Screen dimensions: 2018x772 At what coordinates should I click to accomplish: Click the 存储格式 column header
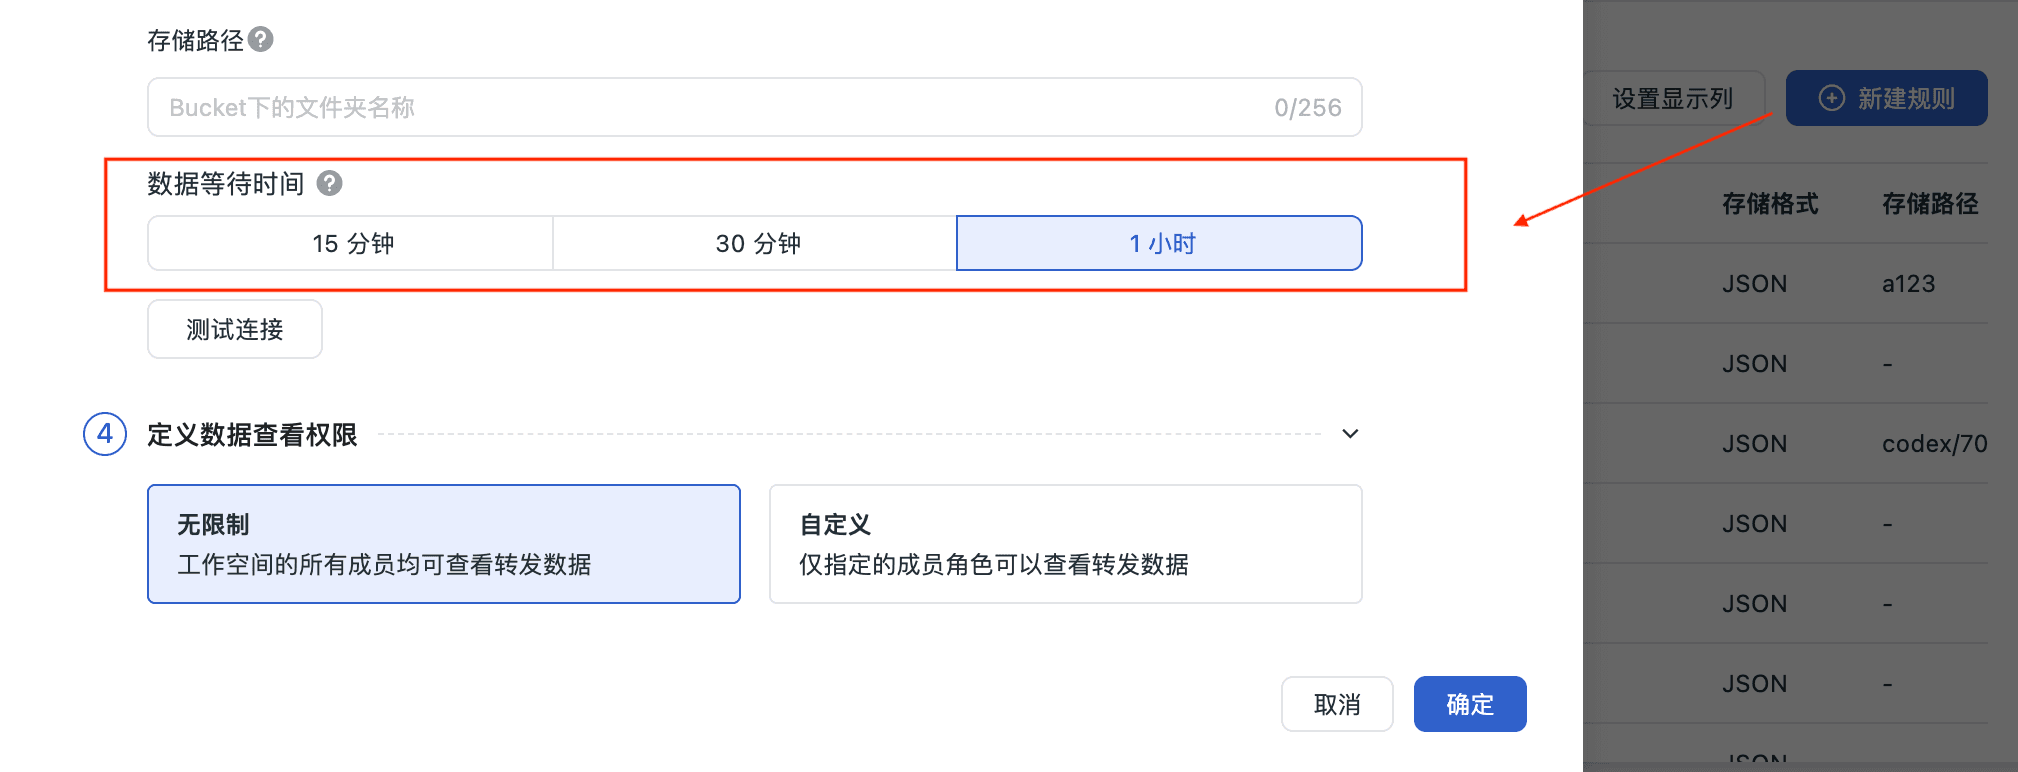point(1770,204)
